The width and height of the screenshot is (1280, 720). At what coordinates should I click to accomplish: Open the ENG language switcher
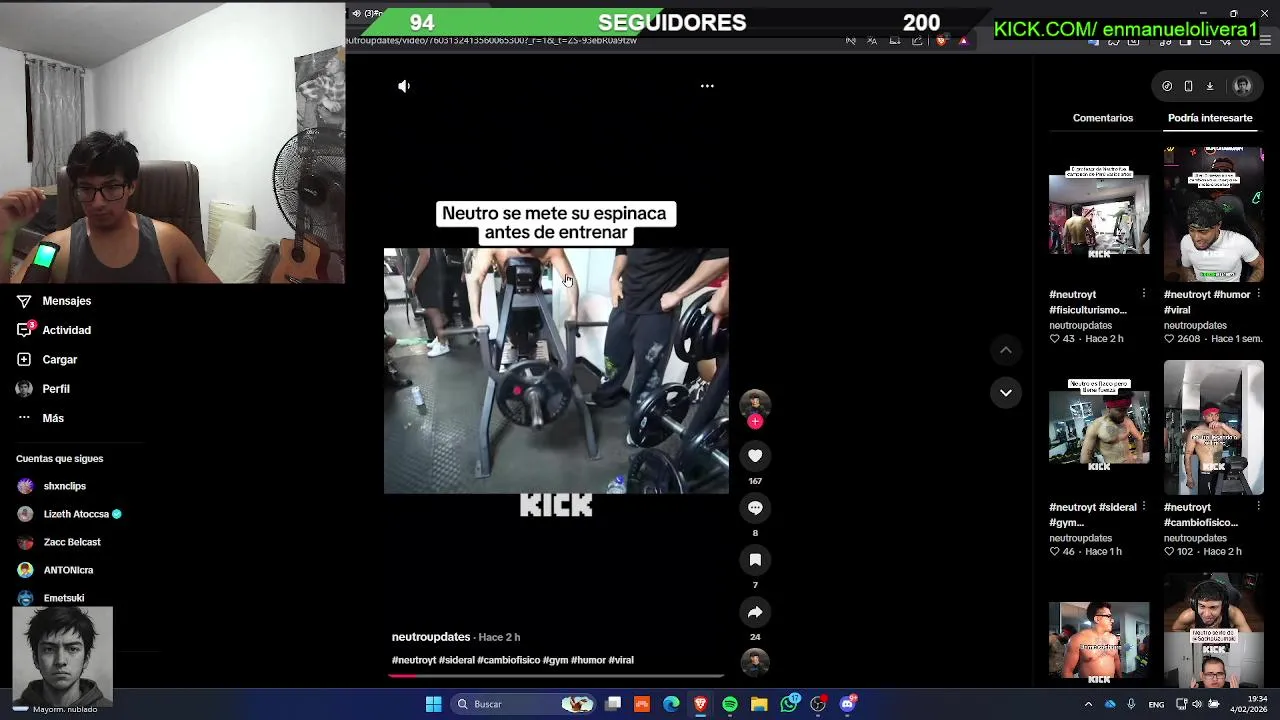[x=1156, y=705]
